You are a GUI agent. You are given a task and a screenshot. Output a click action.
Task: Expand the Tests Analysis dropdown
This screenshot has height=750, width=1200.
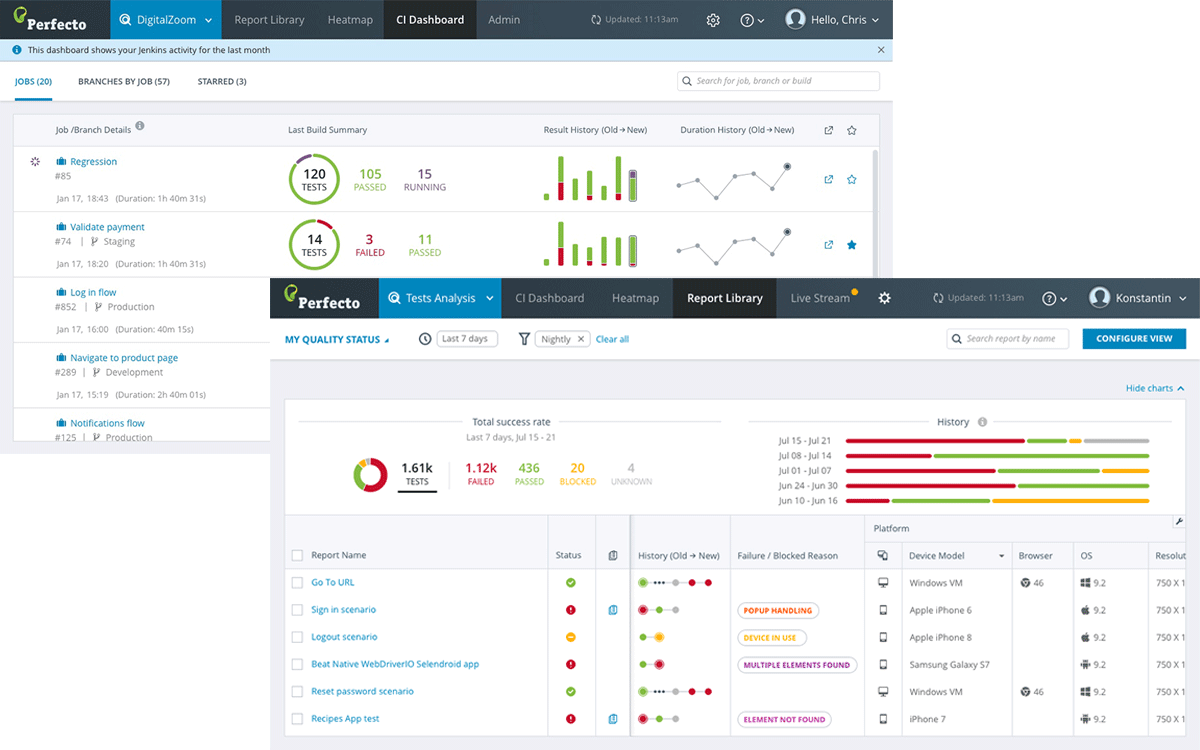coord(440,298)
